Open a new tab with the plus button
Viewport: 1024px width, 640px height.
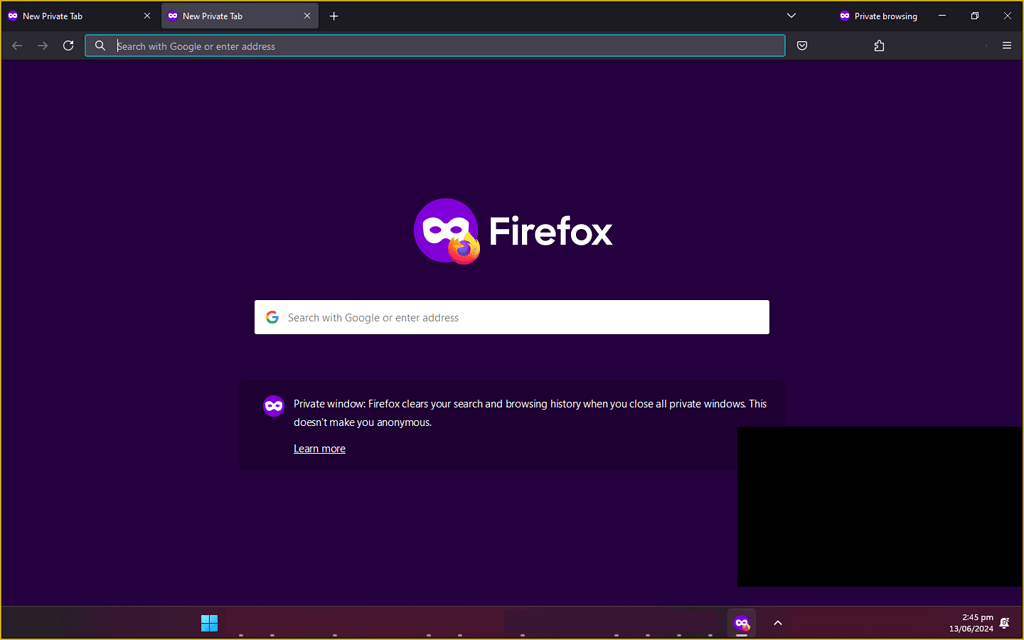click(333, 15)
